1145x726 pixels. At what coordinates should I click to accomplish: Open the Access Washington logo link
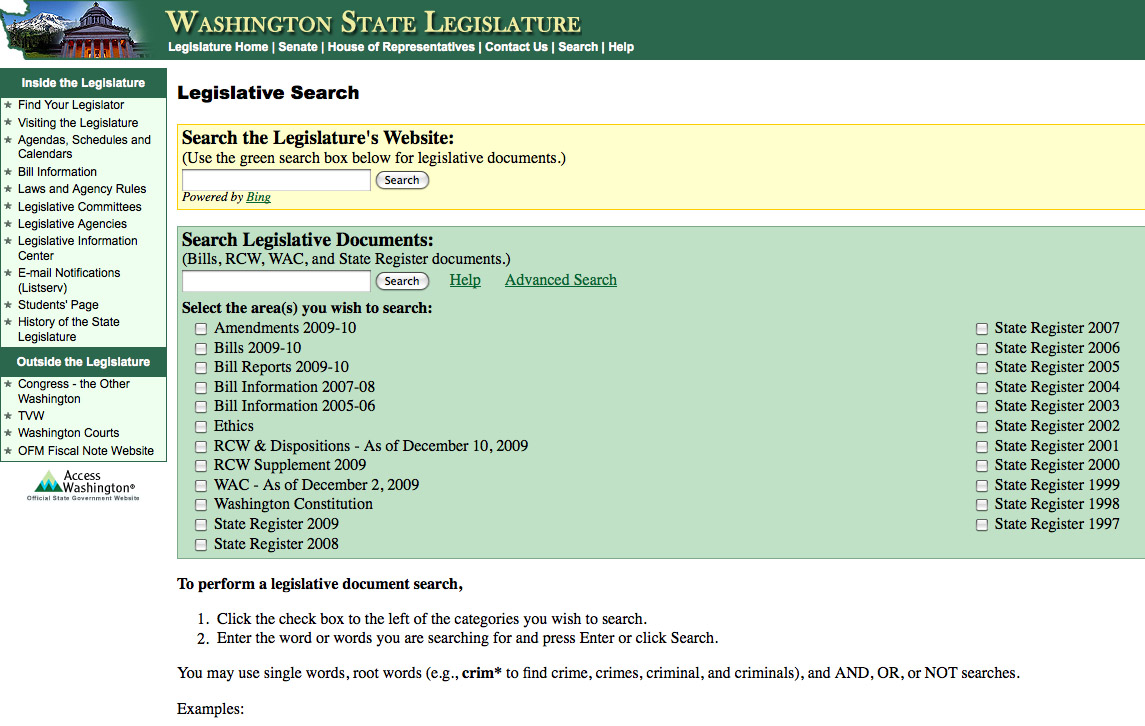(x=83, y=485)
